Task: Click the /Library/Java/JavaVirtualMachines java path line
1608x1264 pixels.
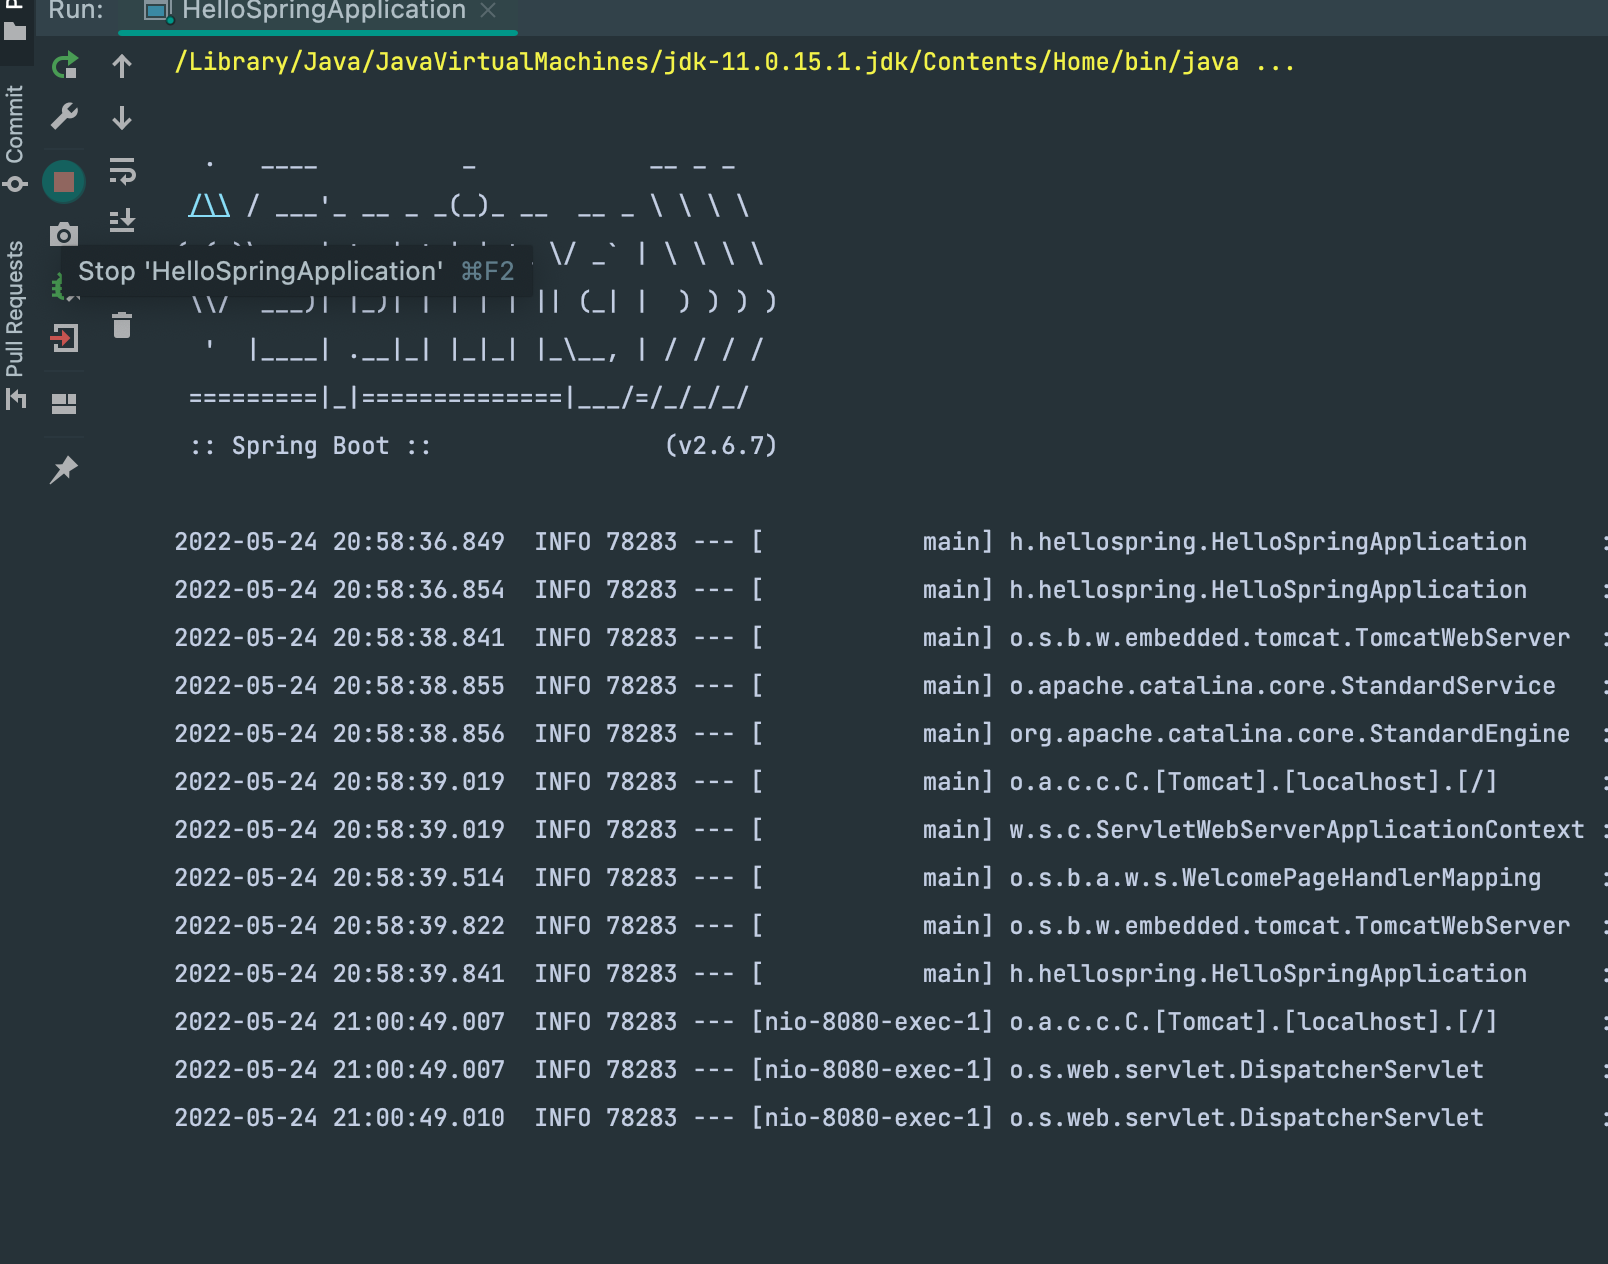Action: pyautogui.click(x=735, y=62)
